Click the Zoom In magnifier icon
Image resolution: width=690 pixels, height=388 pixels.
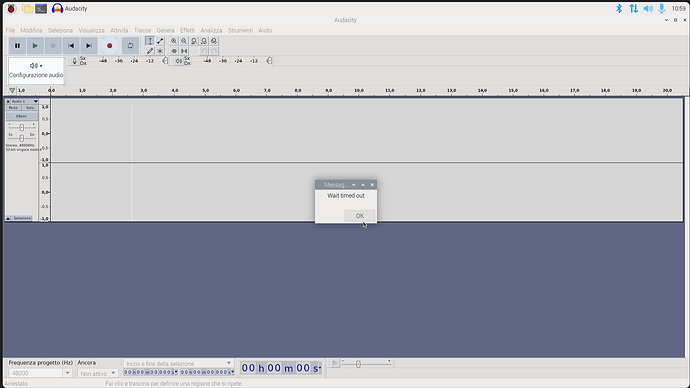[x=174, y=41]
